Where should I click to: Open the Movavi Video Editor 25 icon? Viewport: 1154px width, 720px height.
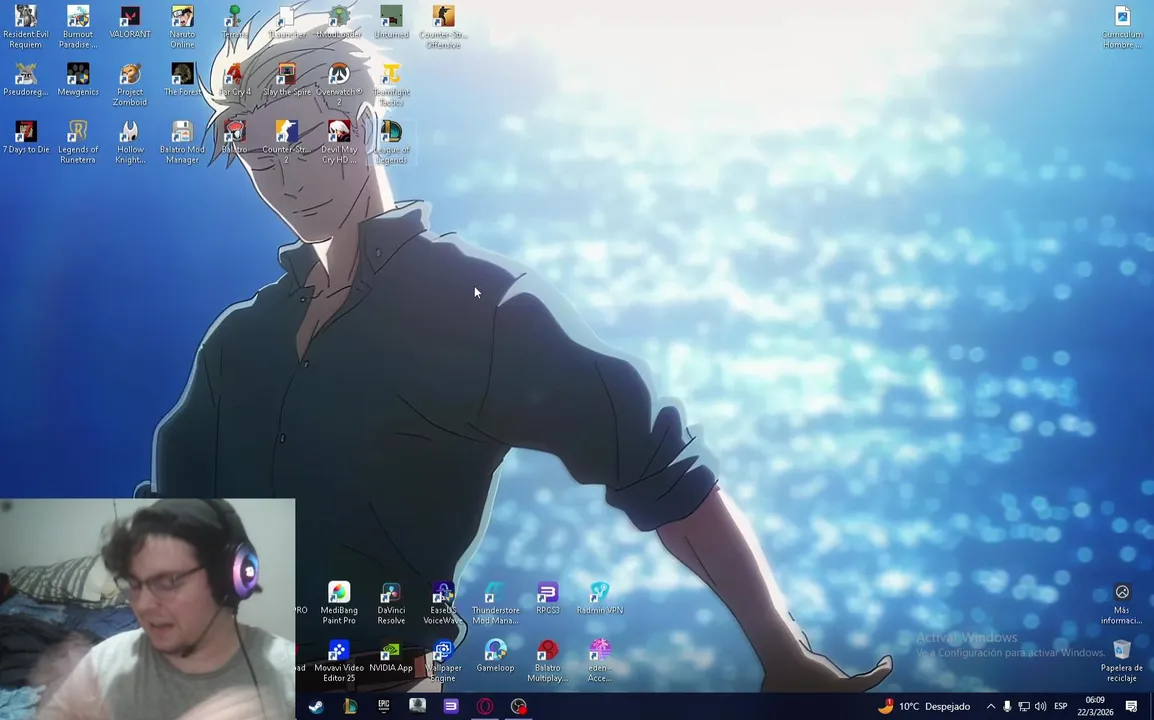click(x=339, y=660)
